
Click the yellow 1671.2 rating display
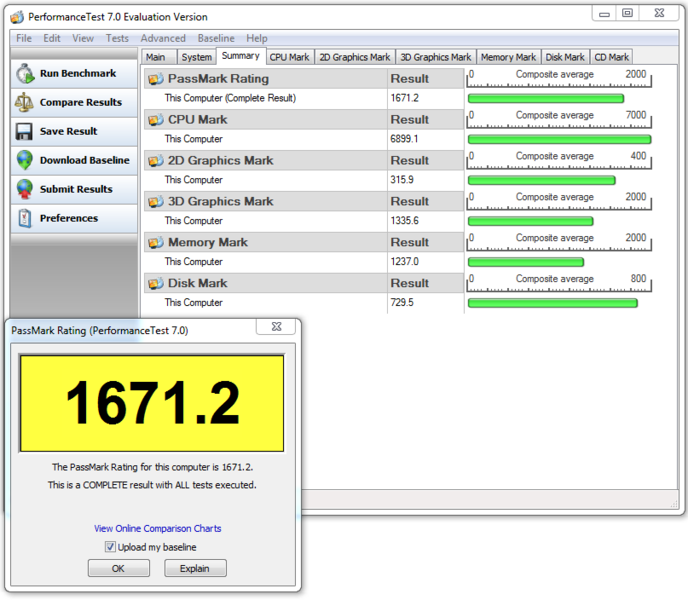coord(152,403)
